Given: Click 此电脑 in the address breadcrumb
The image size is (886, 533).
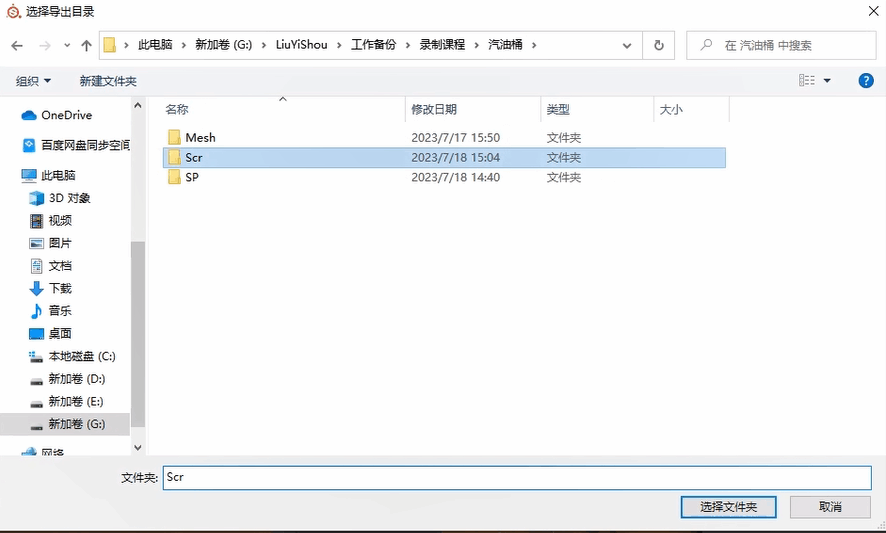Looking at the screenshot, I should [155, 45].
